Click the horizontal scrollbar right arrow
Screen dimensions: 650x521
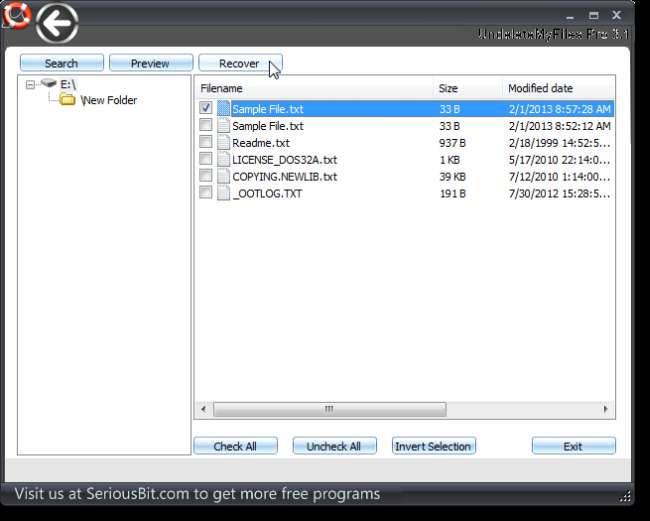click(x=605, y=409)
